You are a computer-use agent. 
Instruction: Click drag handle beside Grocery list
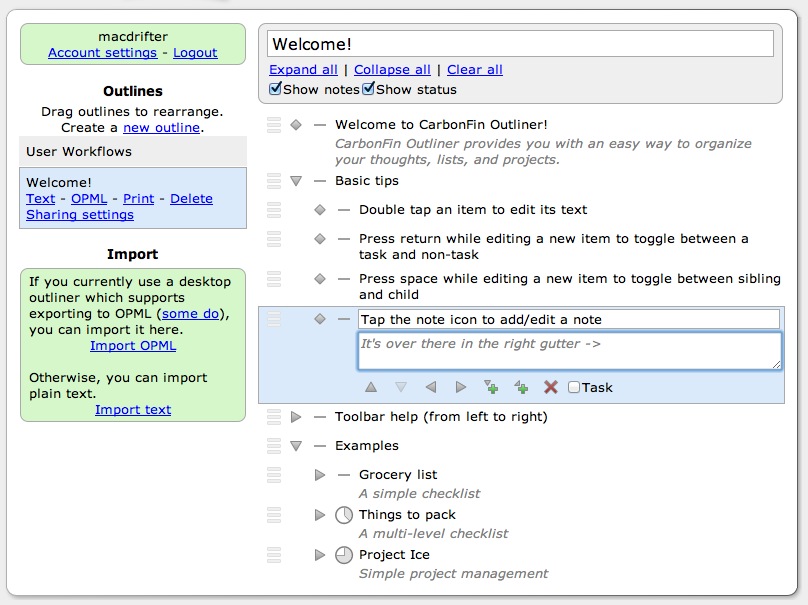point(274,475)
